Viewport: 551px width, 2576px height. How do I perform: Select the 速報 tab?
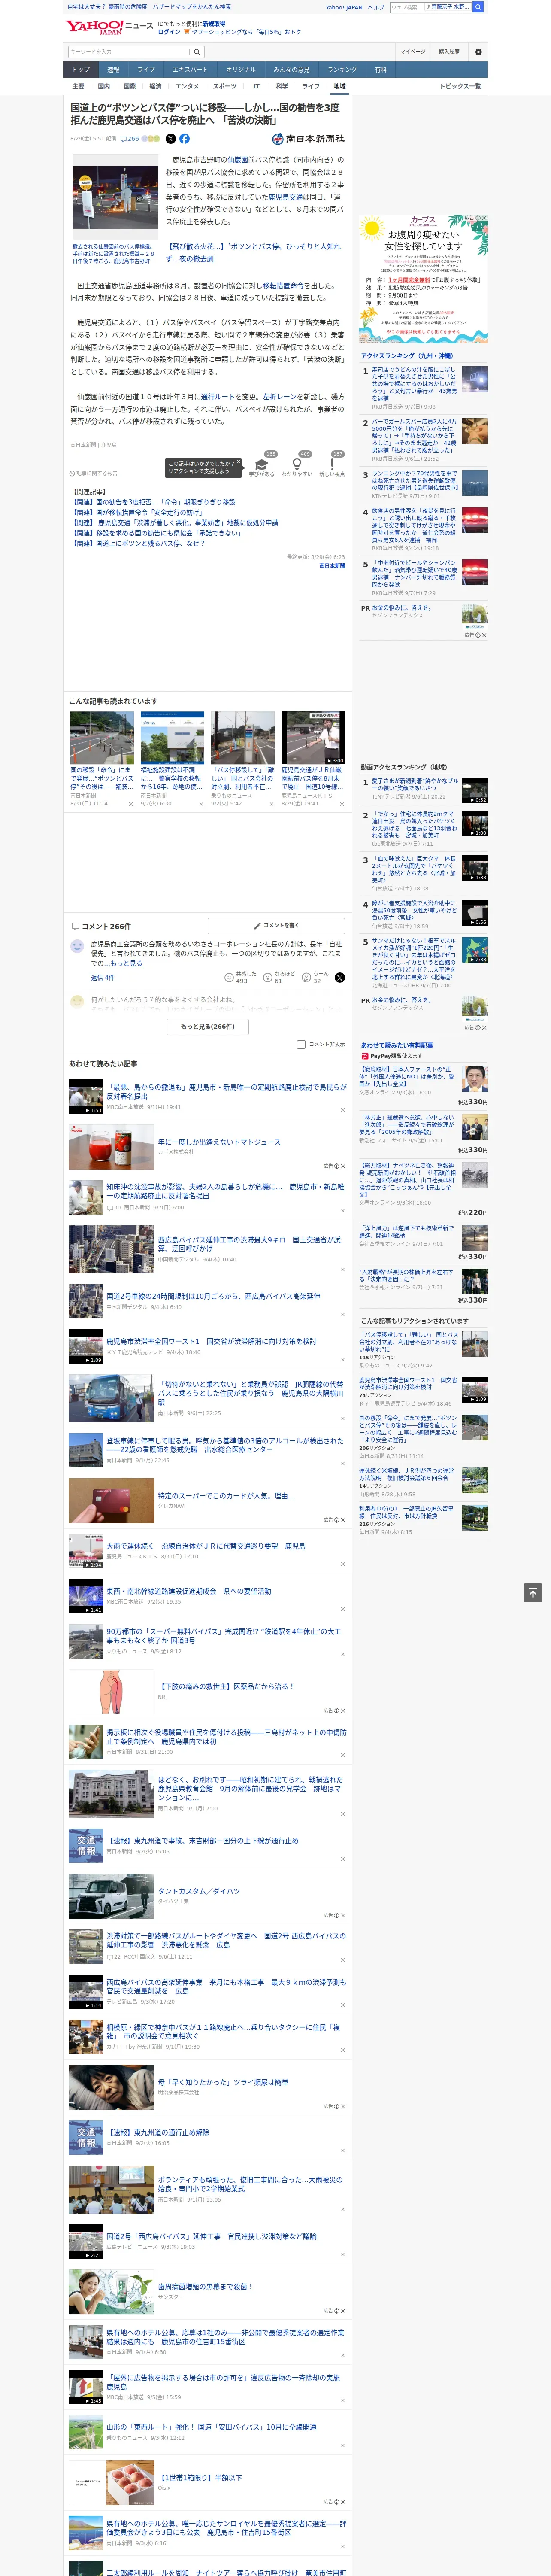pos(113,70)
